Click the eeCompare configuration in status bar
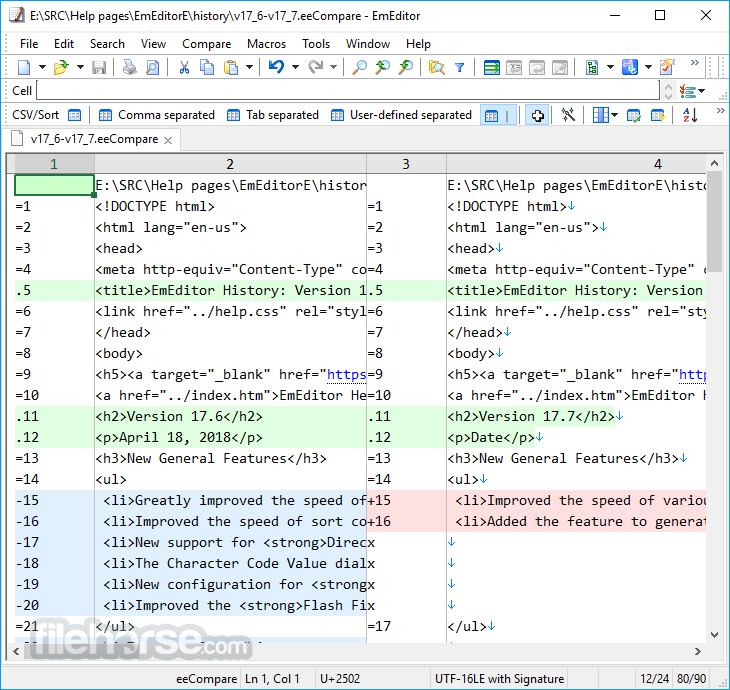 point(206,679)
